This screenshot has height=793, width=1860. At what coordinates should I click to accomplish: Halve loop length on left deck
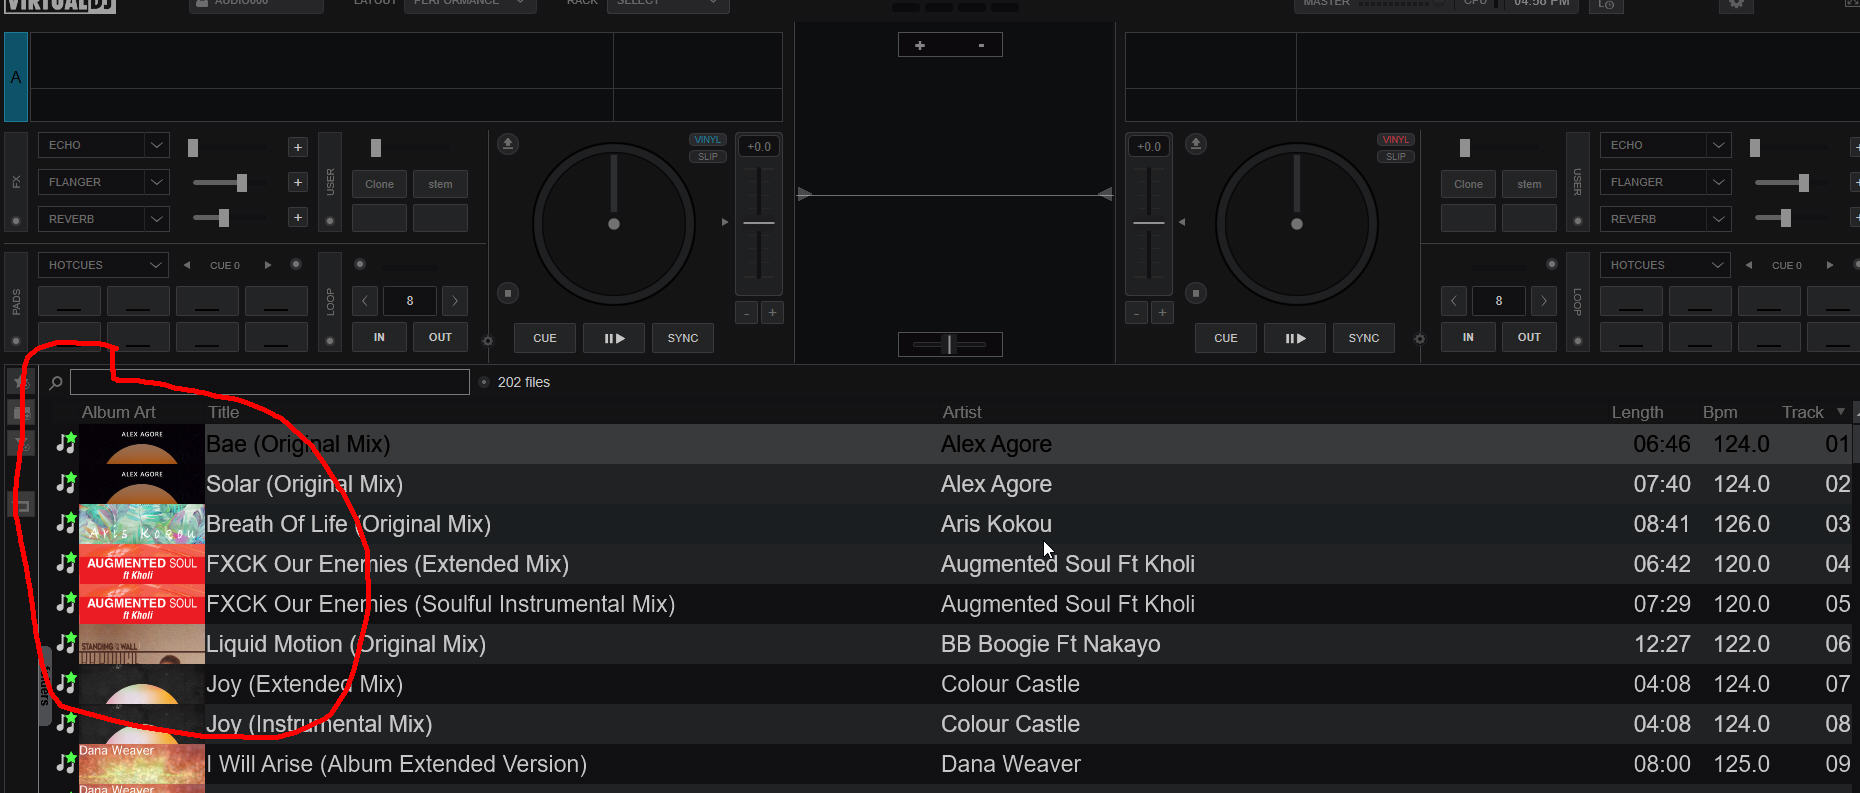coord(365,301)
